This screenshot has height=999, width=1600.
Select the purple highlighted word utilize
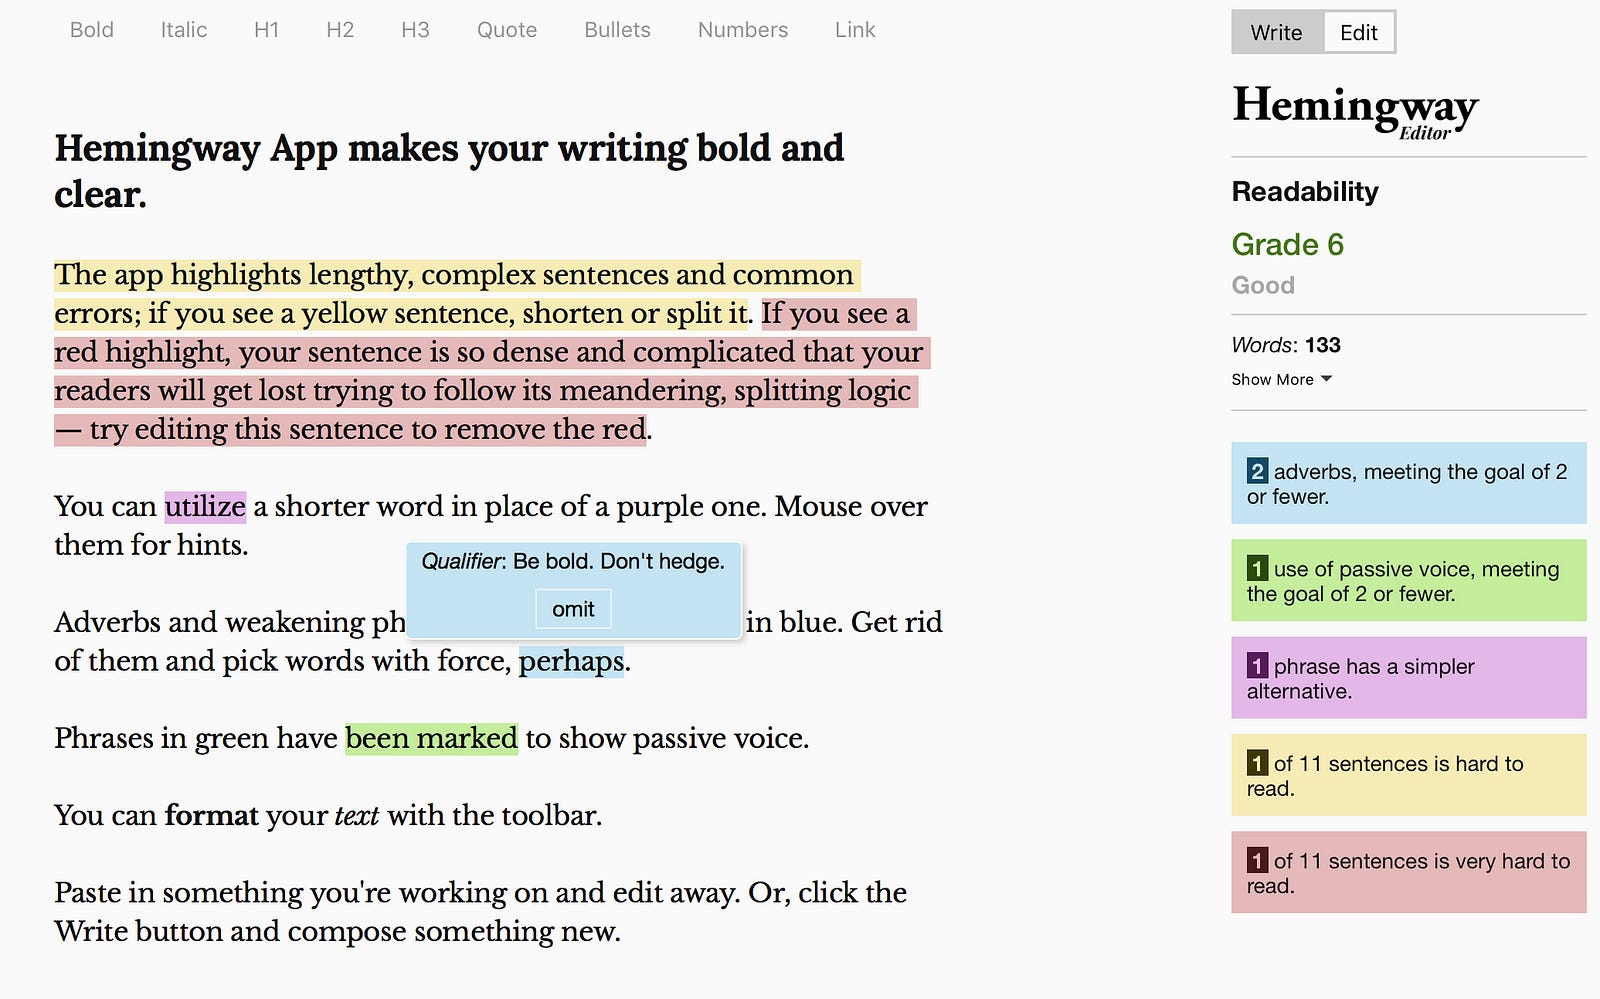(205, 506)
